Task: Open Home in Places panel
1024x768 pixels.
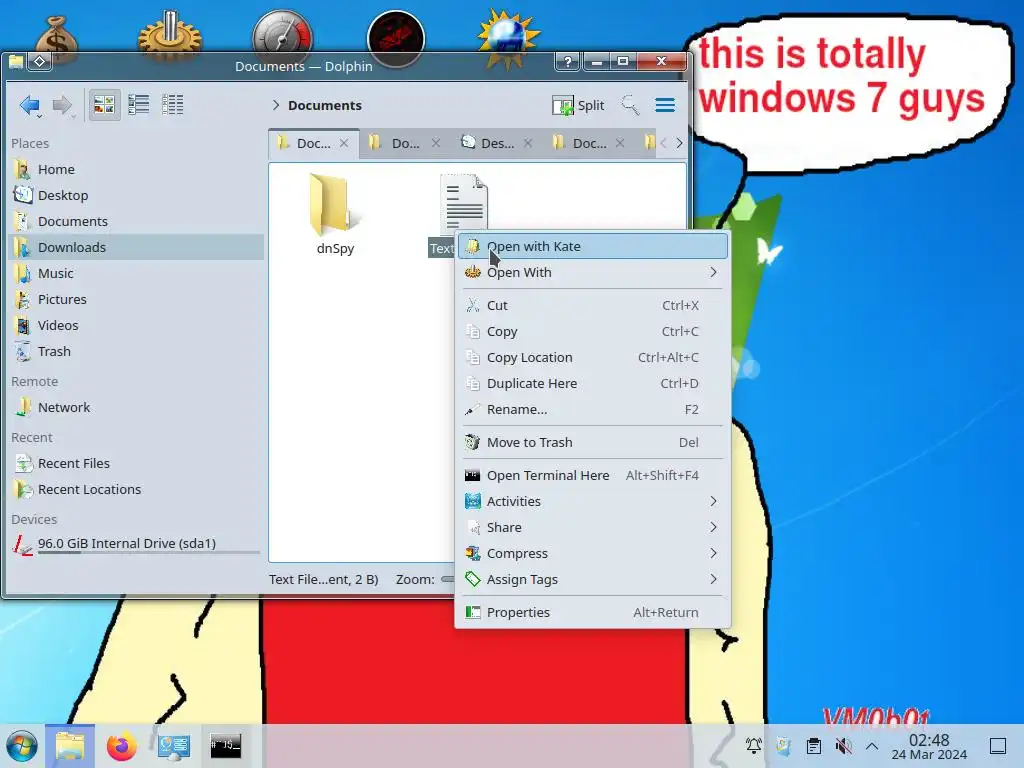Action: point(136,169)
